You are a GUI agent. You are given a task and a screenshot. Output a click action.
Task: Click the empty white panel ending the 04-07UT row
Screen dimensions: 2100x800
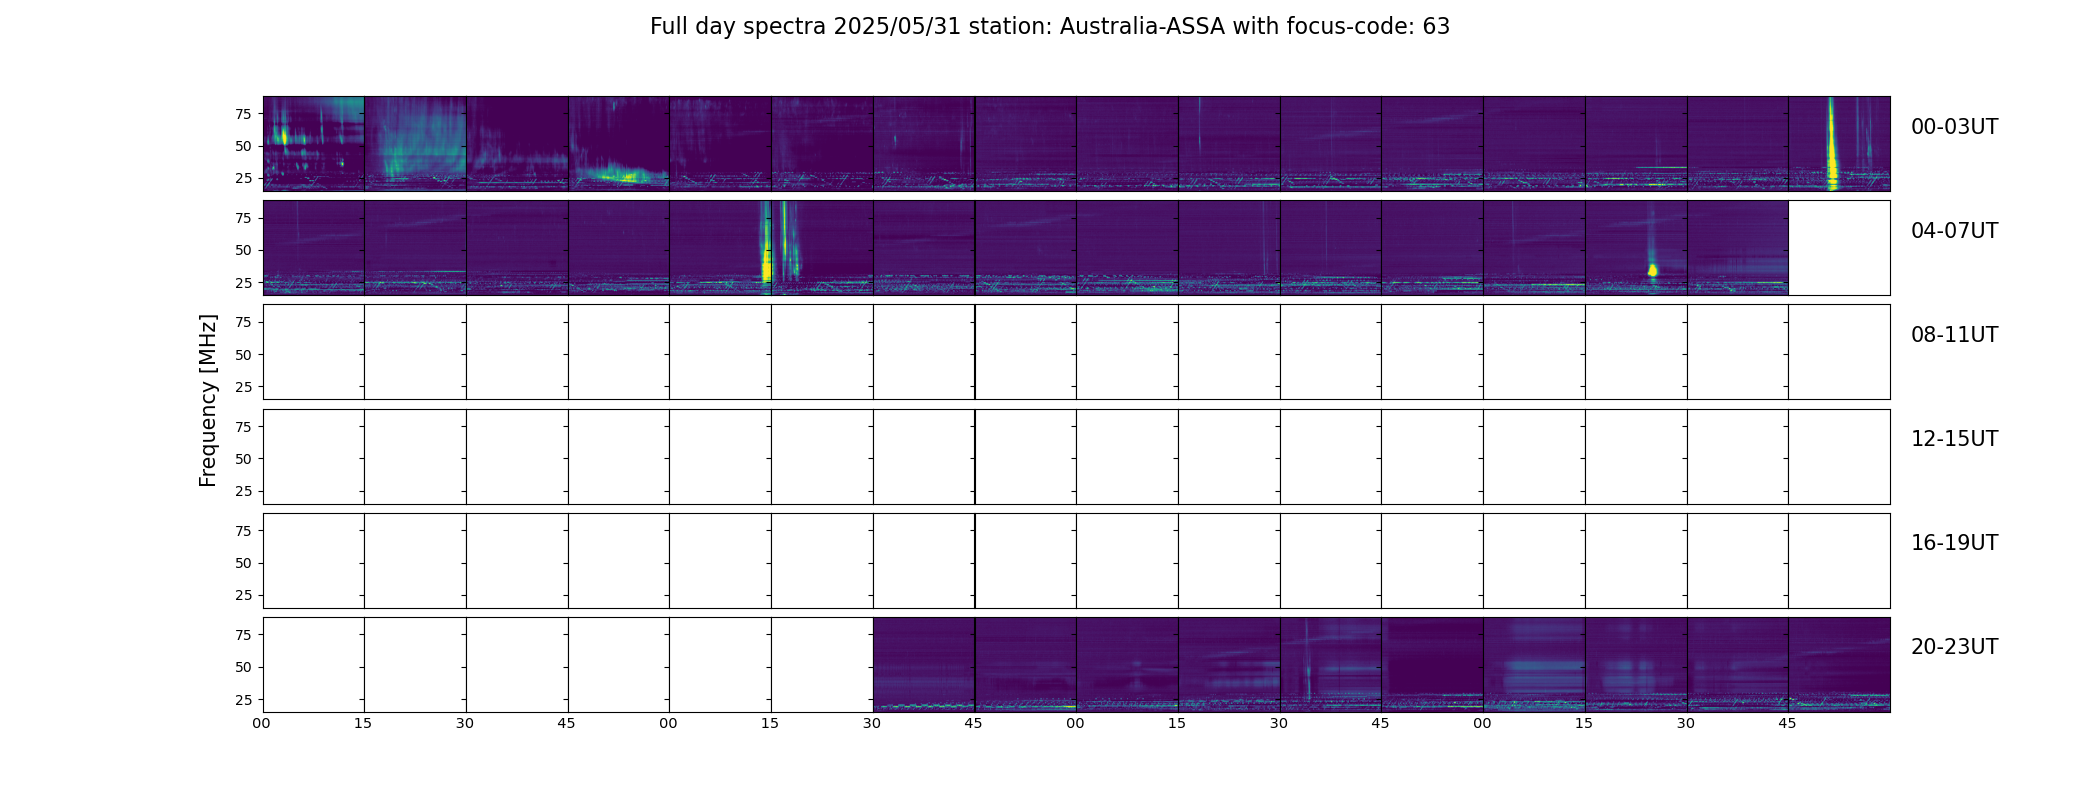[x=1839, y=248]
